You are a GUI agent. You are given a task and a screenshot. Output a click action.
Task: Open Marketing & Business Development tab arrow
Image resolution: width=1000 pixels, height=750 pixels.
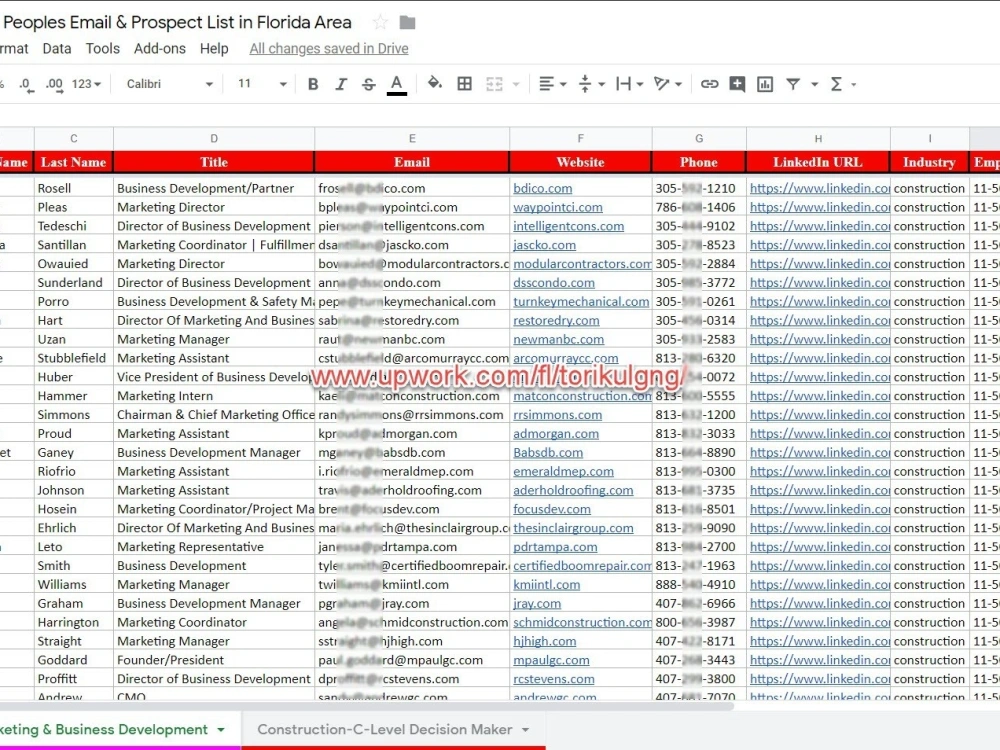[221, 730]
